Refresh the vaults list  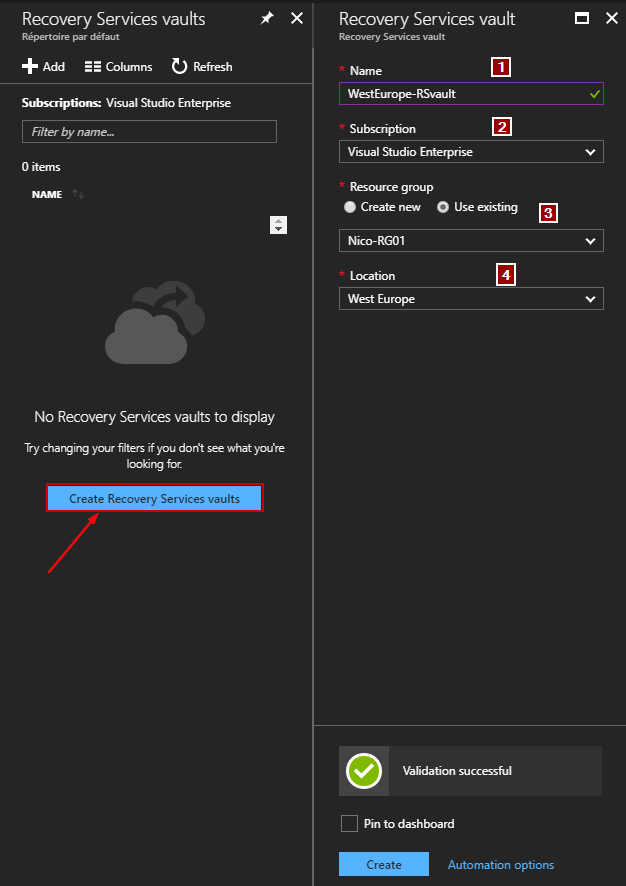point(202,67)
